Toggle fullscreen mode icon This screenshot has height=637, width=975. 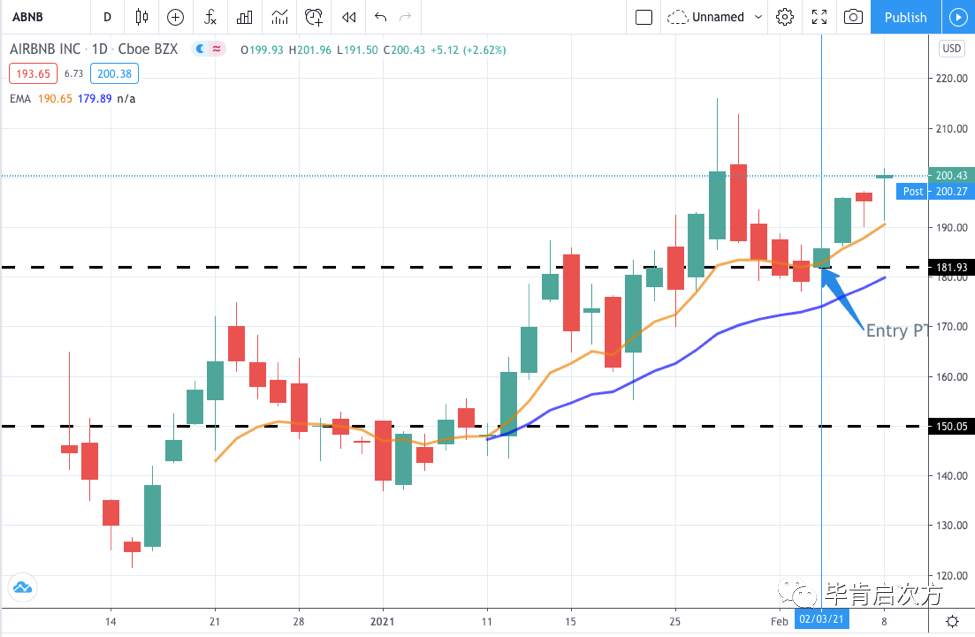pyautogui.click(x=820, y=17)
